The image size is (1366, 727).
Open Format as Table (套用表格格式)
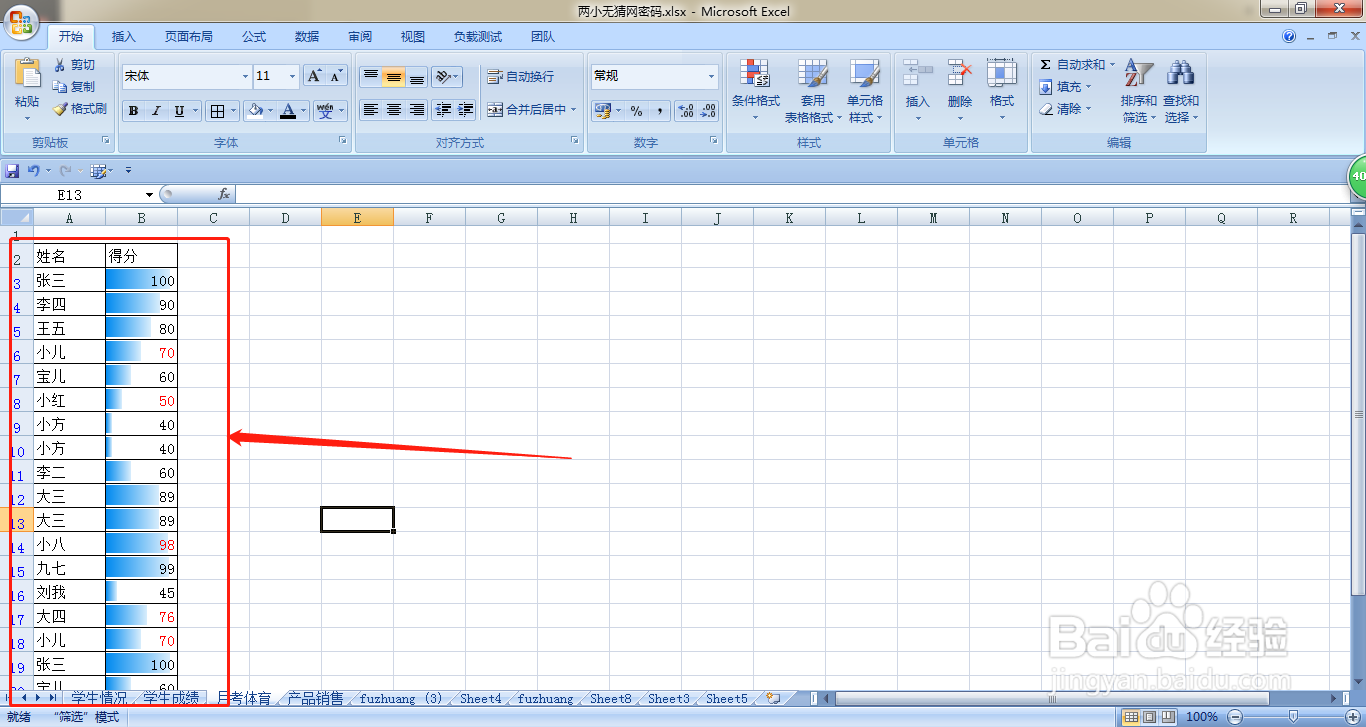click(813, 91)
